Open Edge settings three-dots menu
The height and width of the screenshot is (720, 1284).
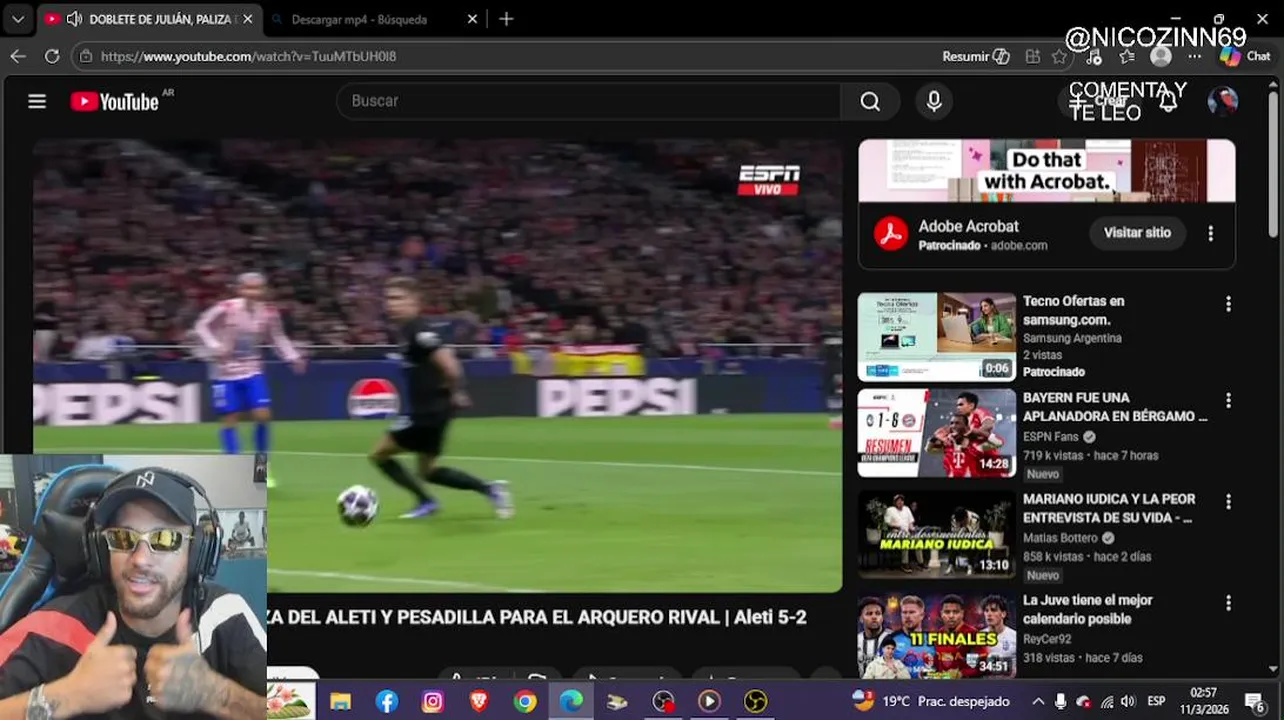tap(1194, 56)
